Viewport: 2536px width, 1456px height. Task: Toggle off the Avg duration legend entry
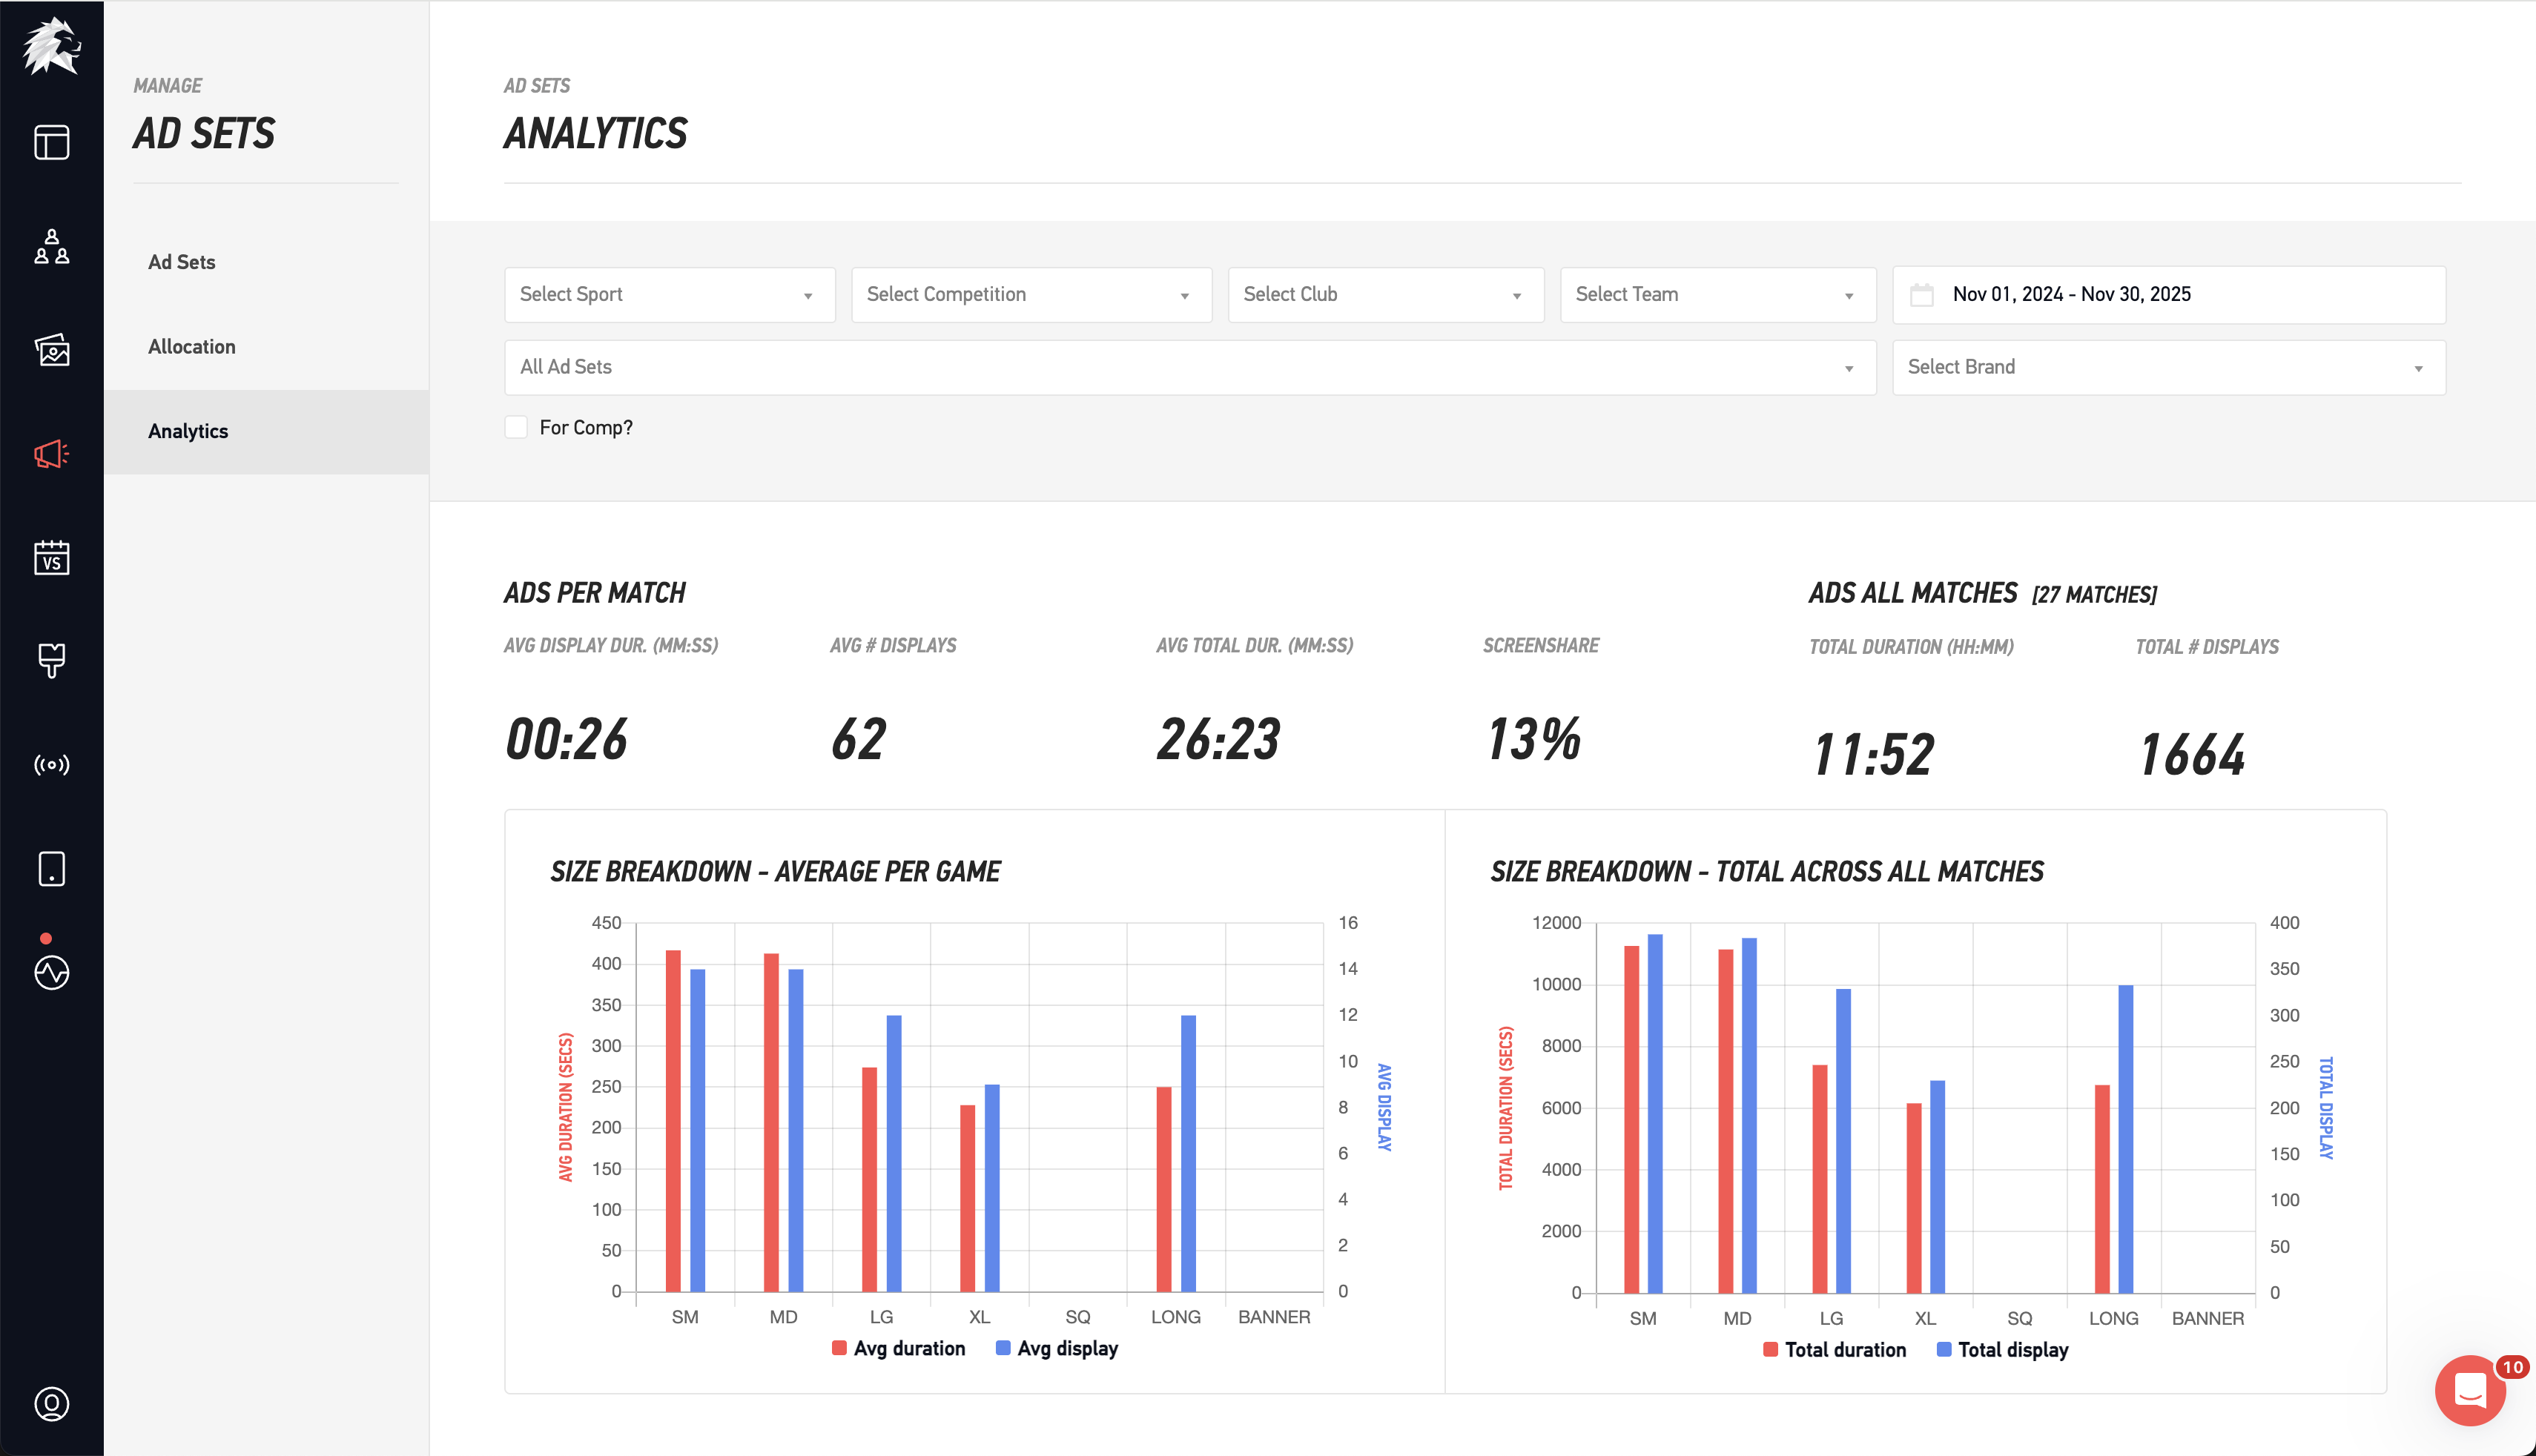pyautogui.click(x=897, y=1348)
